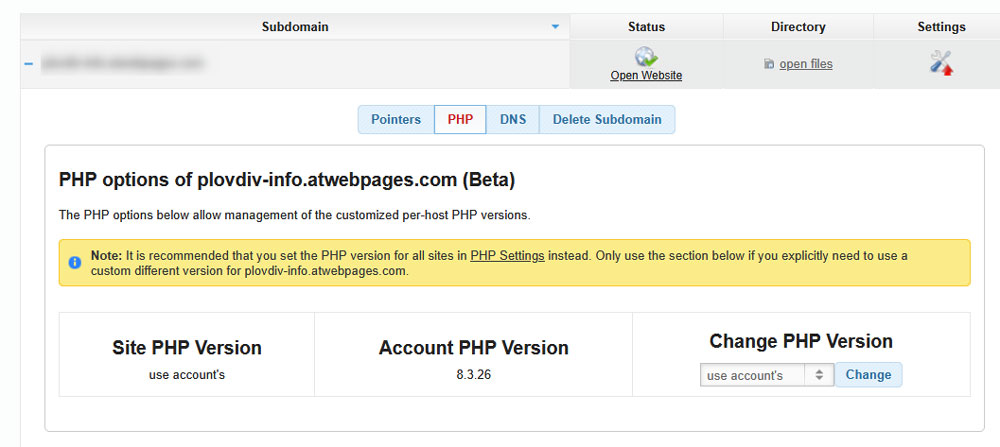Click the blurred subdomain name in the row

(123, 64)
